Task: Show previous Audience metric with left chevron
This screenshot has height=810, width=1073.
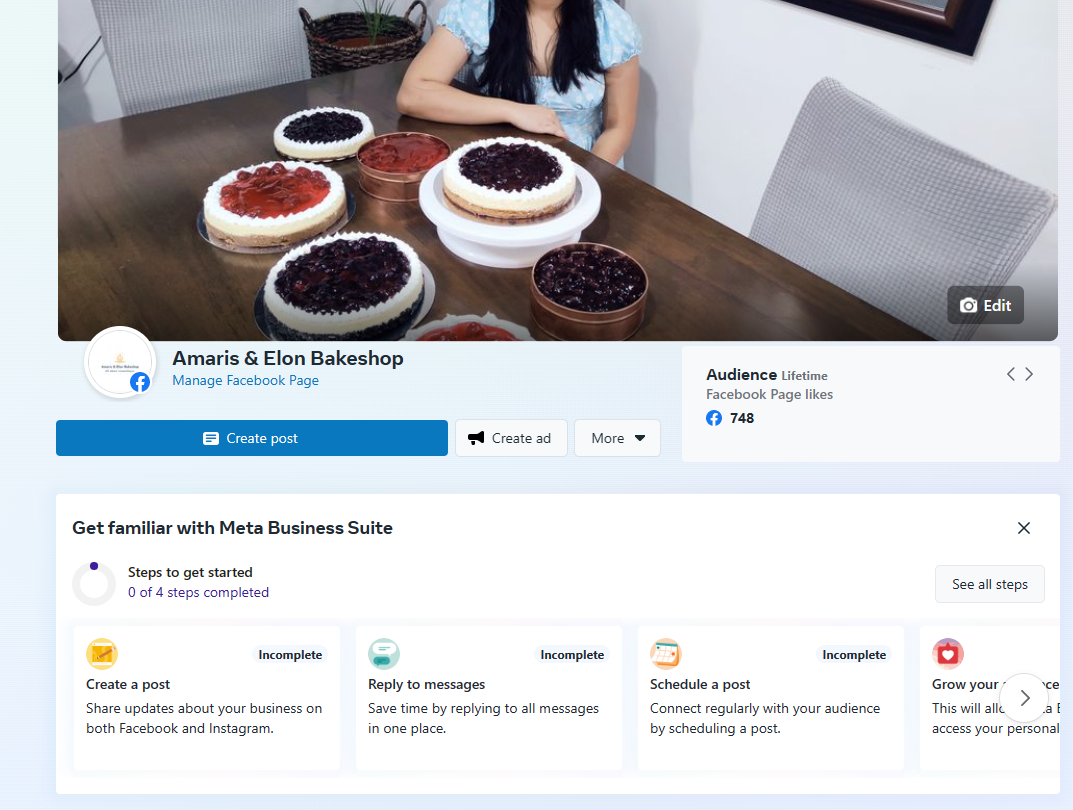Action: coord(1010,374)
